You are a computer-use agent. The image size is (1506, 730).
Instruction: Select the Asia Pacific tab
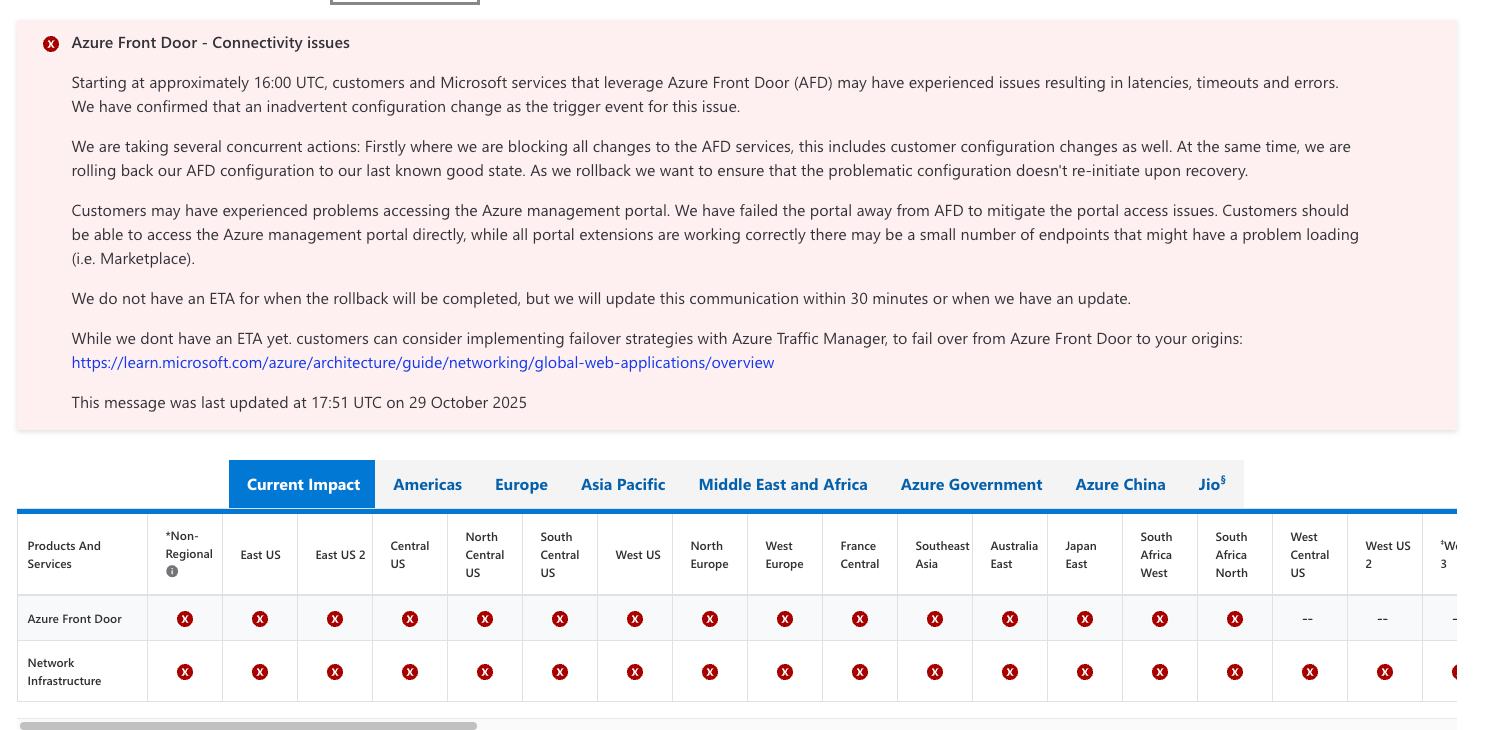tap(623, 485)
